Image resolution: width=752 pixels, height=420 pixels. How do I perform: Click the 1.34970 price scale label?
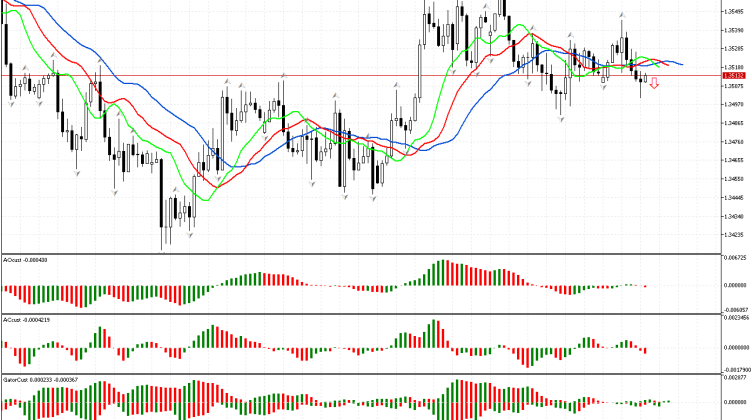click(735, 104)
